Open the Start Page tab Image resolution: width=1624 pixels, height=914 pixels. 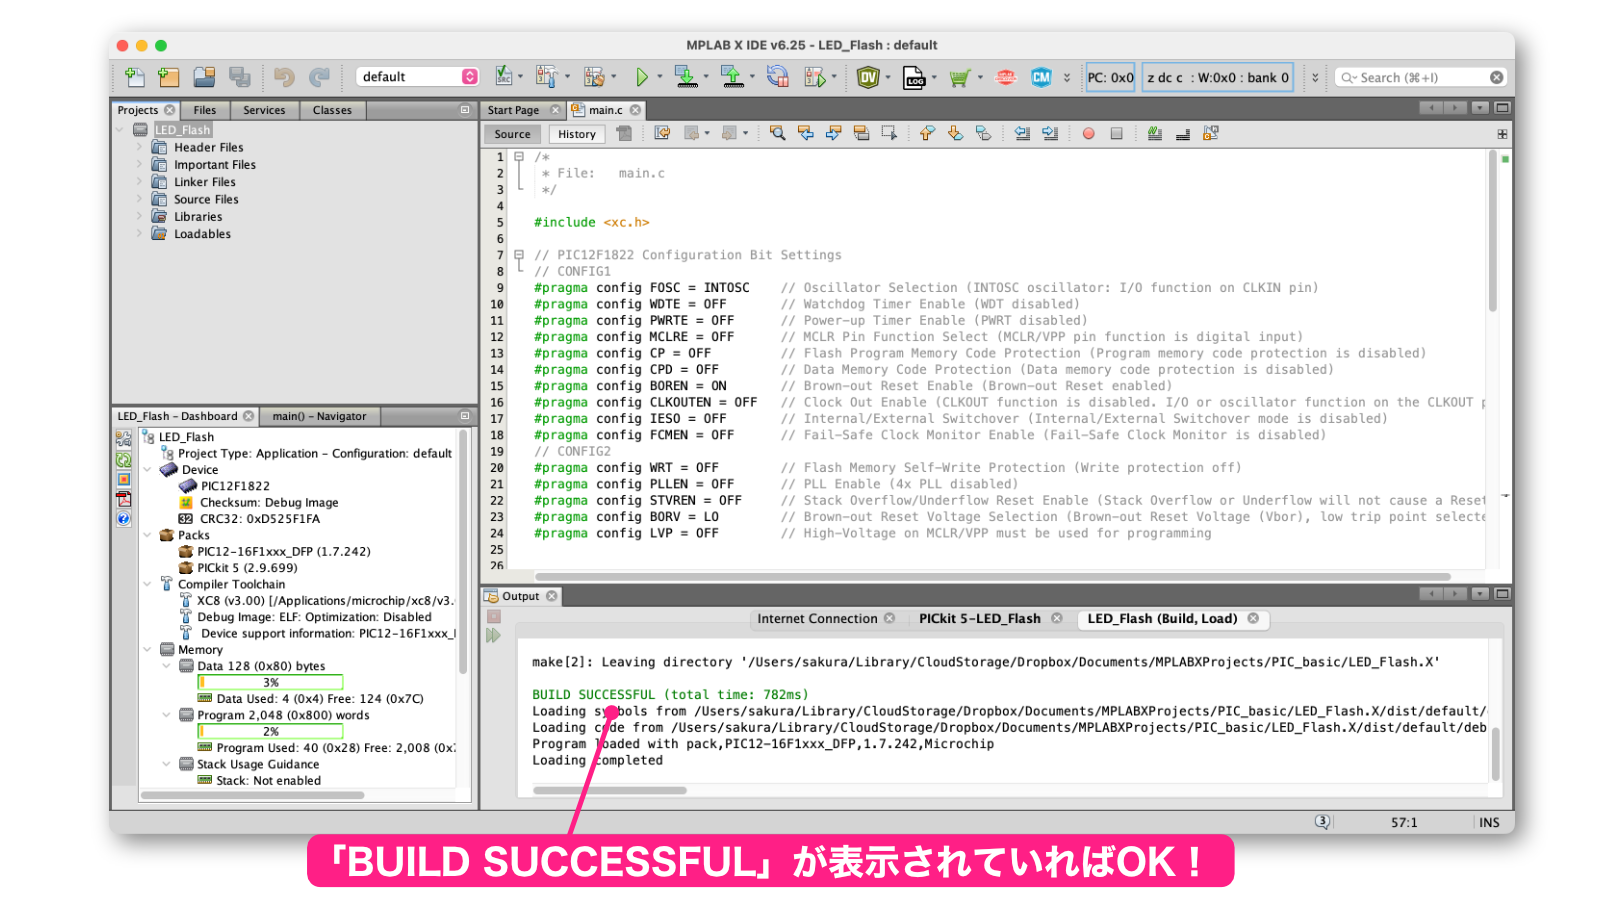pos(513,110)
